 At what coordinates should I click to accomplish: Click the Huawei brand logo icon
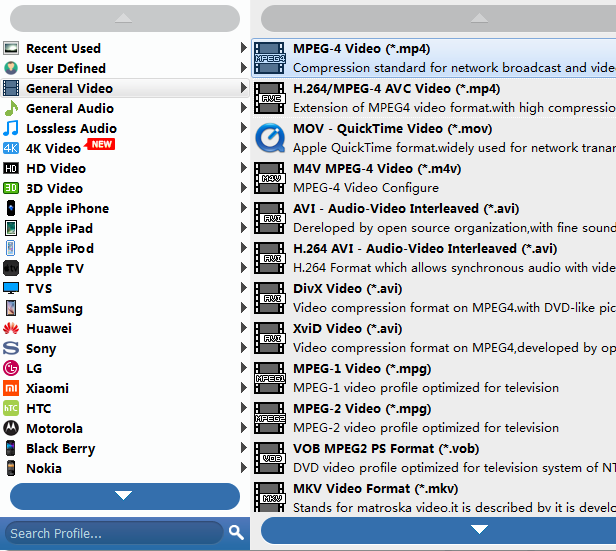(x=11, y=328)
